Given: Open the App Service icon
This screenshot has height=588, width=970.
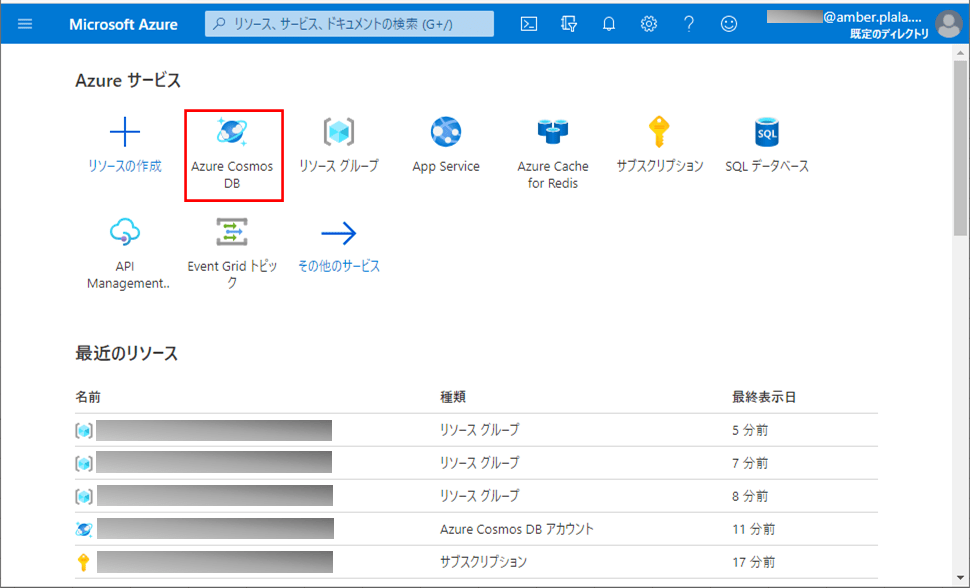Looking at the screenshot, I should [446, 132].
